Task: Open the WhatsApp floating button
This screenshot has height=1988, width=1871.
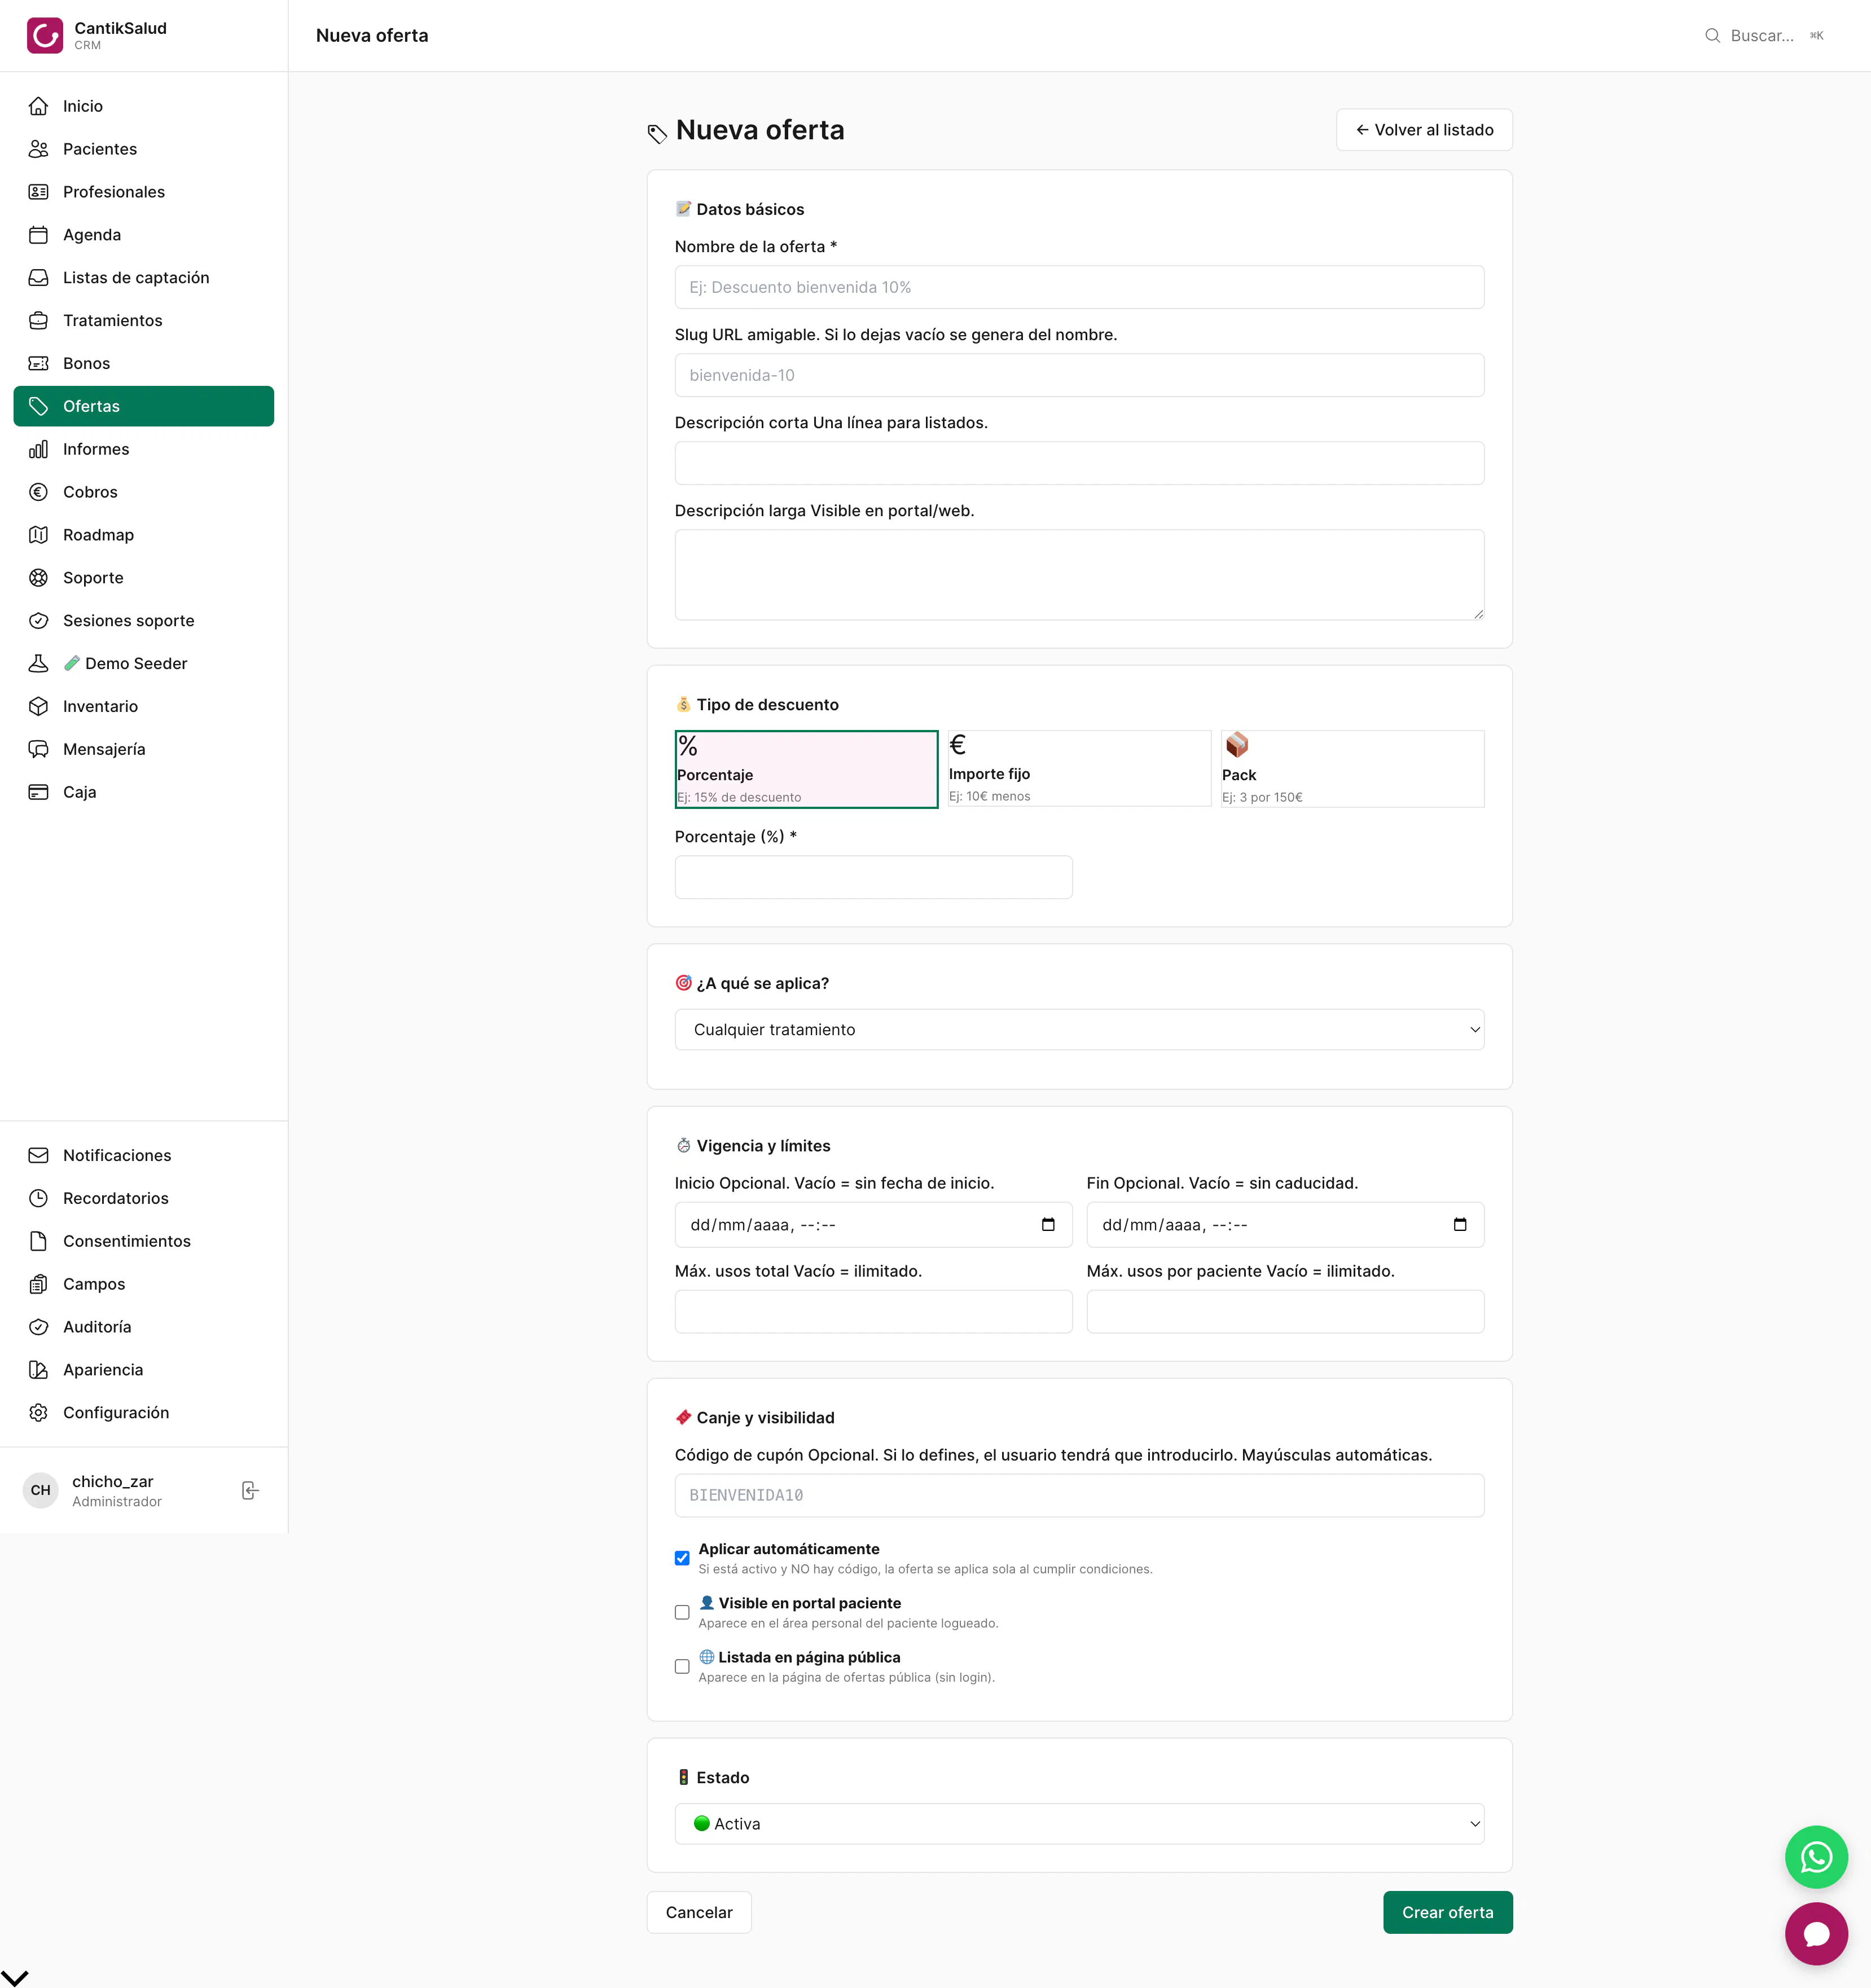Action: [1816, 1857]
